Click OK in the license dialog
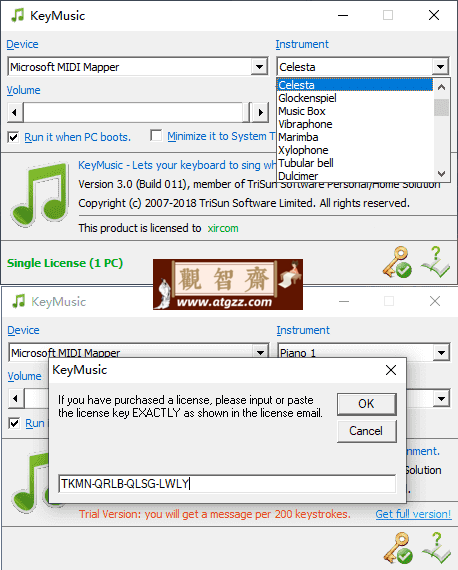The image size is (458, 570). coord(366,404)
